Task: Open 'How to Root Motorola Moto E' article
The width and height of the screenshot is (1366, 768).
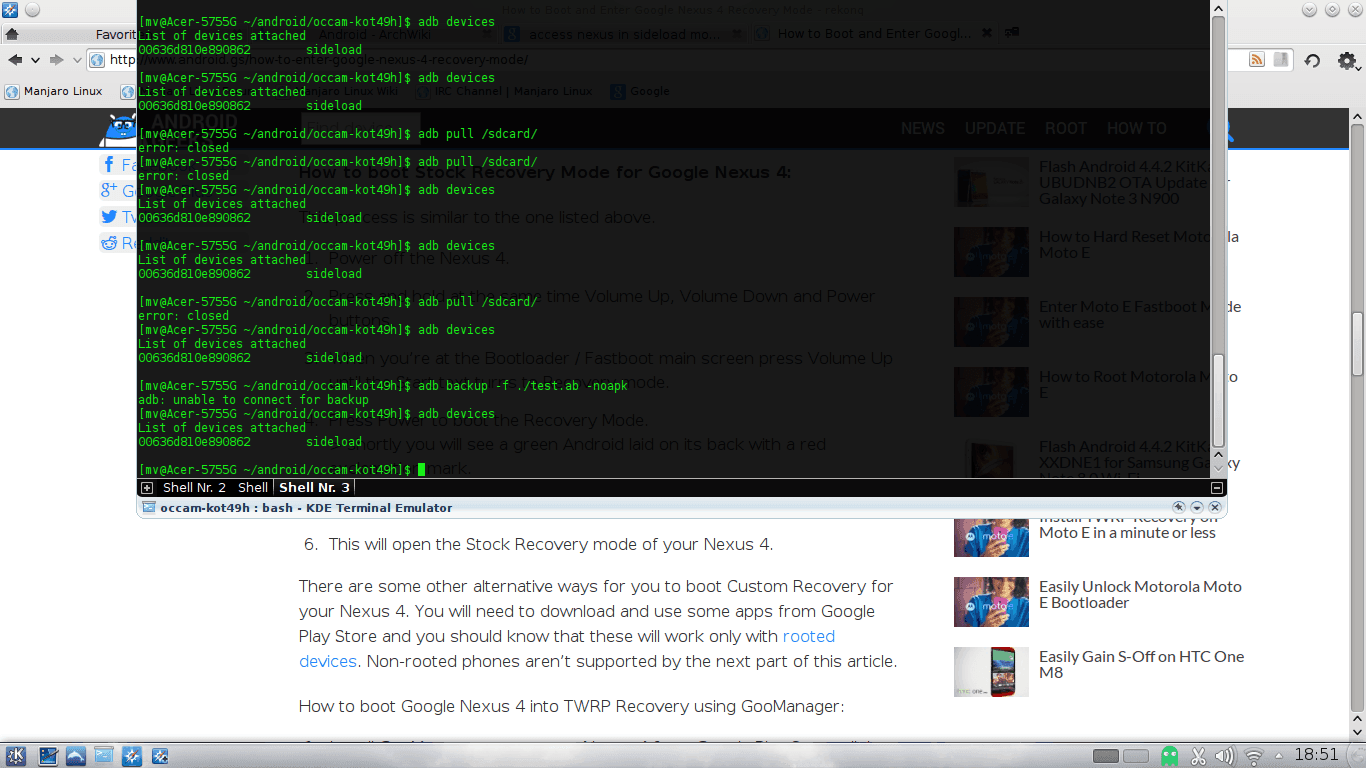Action: [1139, 384]
